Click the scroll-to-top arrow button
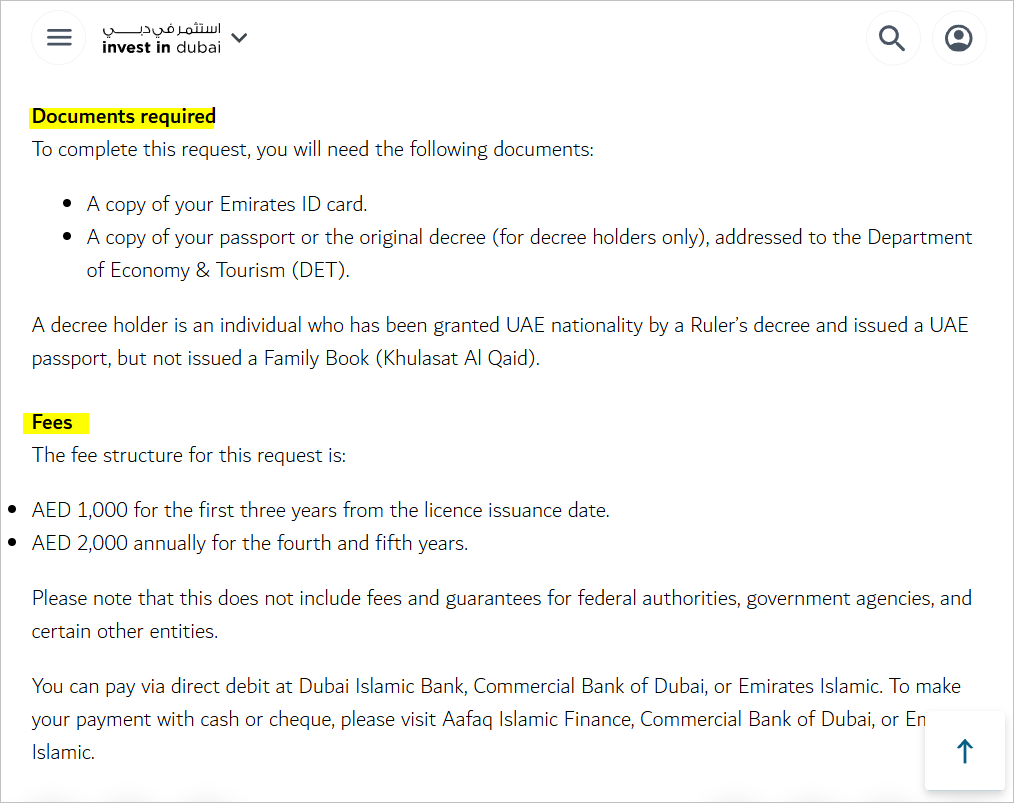The height and width of the screenshot is (803, 1014). tap(965, 751)
